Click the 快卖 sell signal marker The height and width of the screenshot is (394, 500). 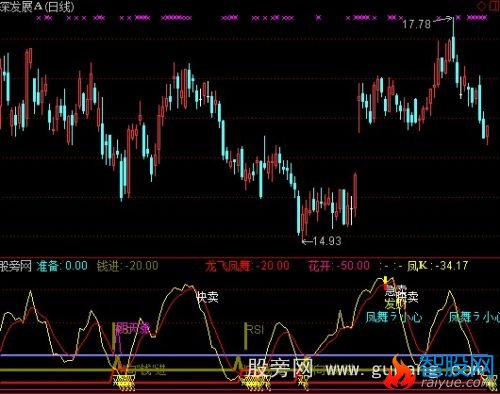(207, 297)
